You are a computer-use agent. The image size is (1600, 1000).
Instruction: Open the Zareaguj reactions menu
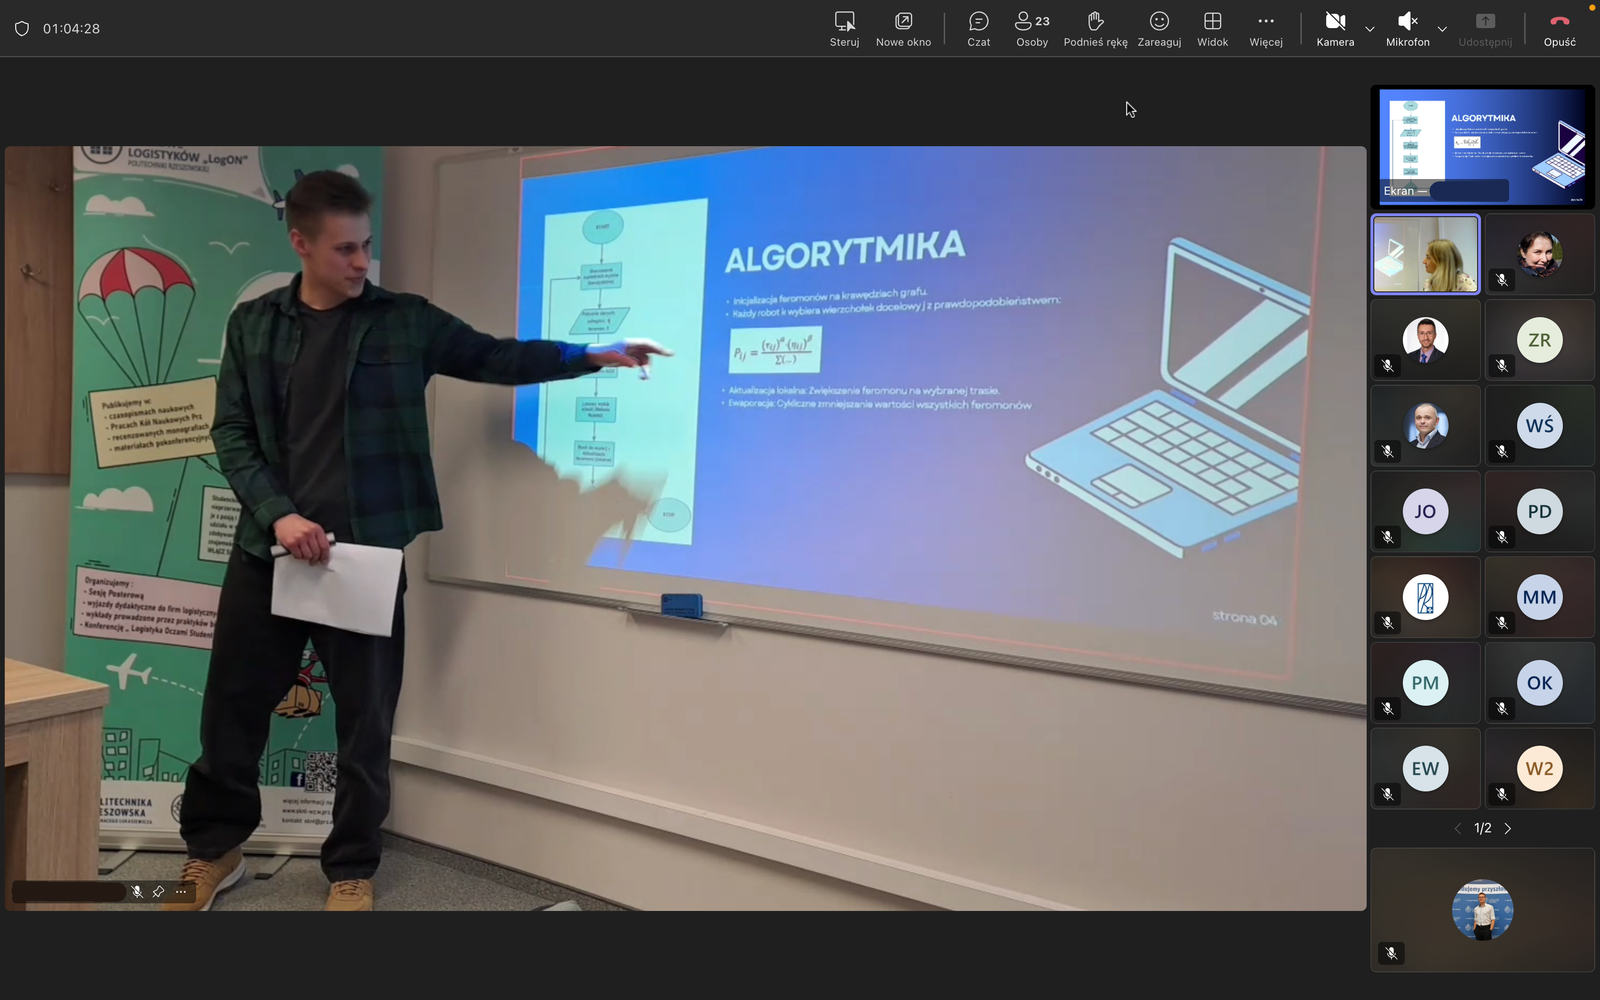click(1159, 28)
